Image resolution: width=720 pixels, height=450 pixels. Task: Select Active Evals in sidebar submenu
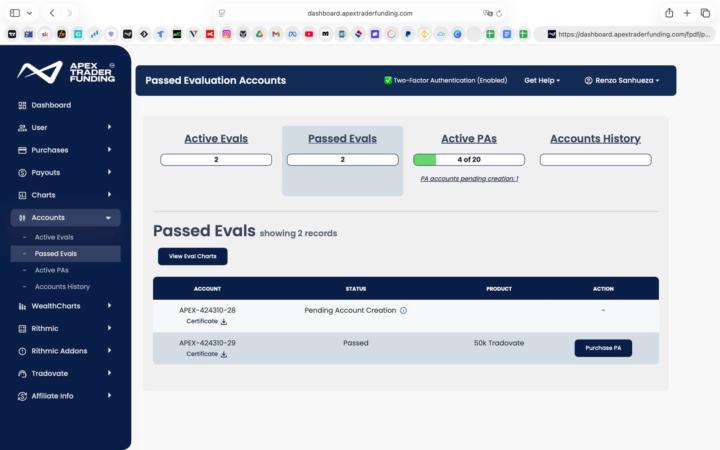pos(54,237)
